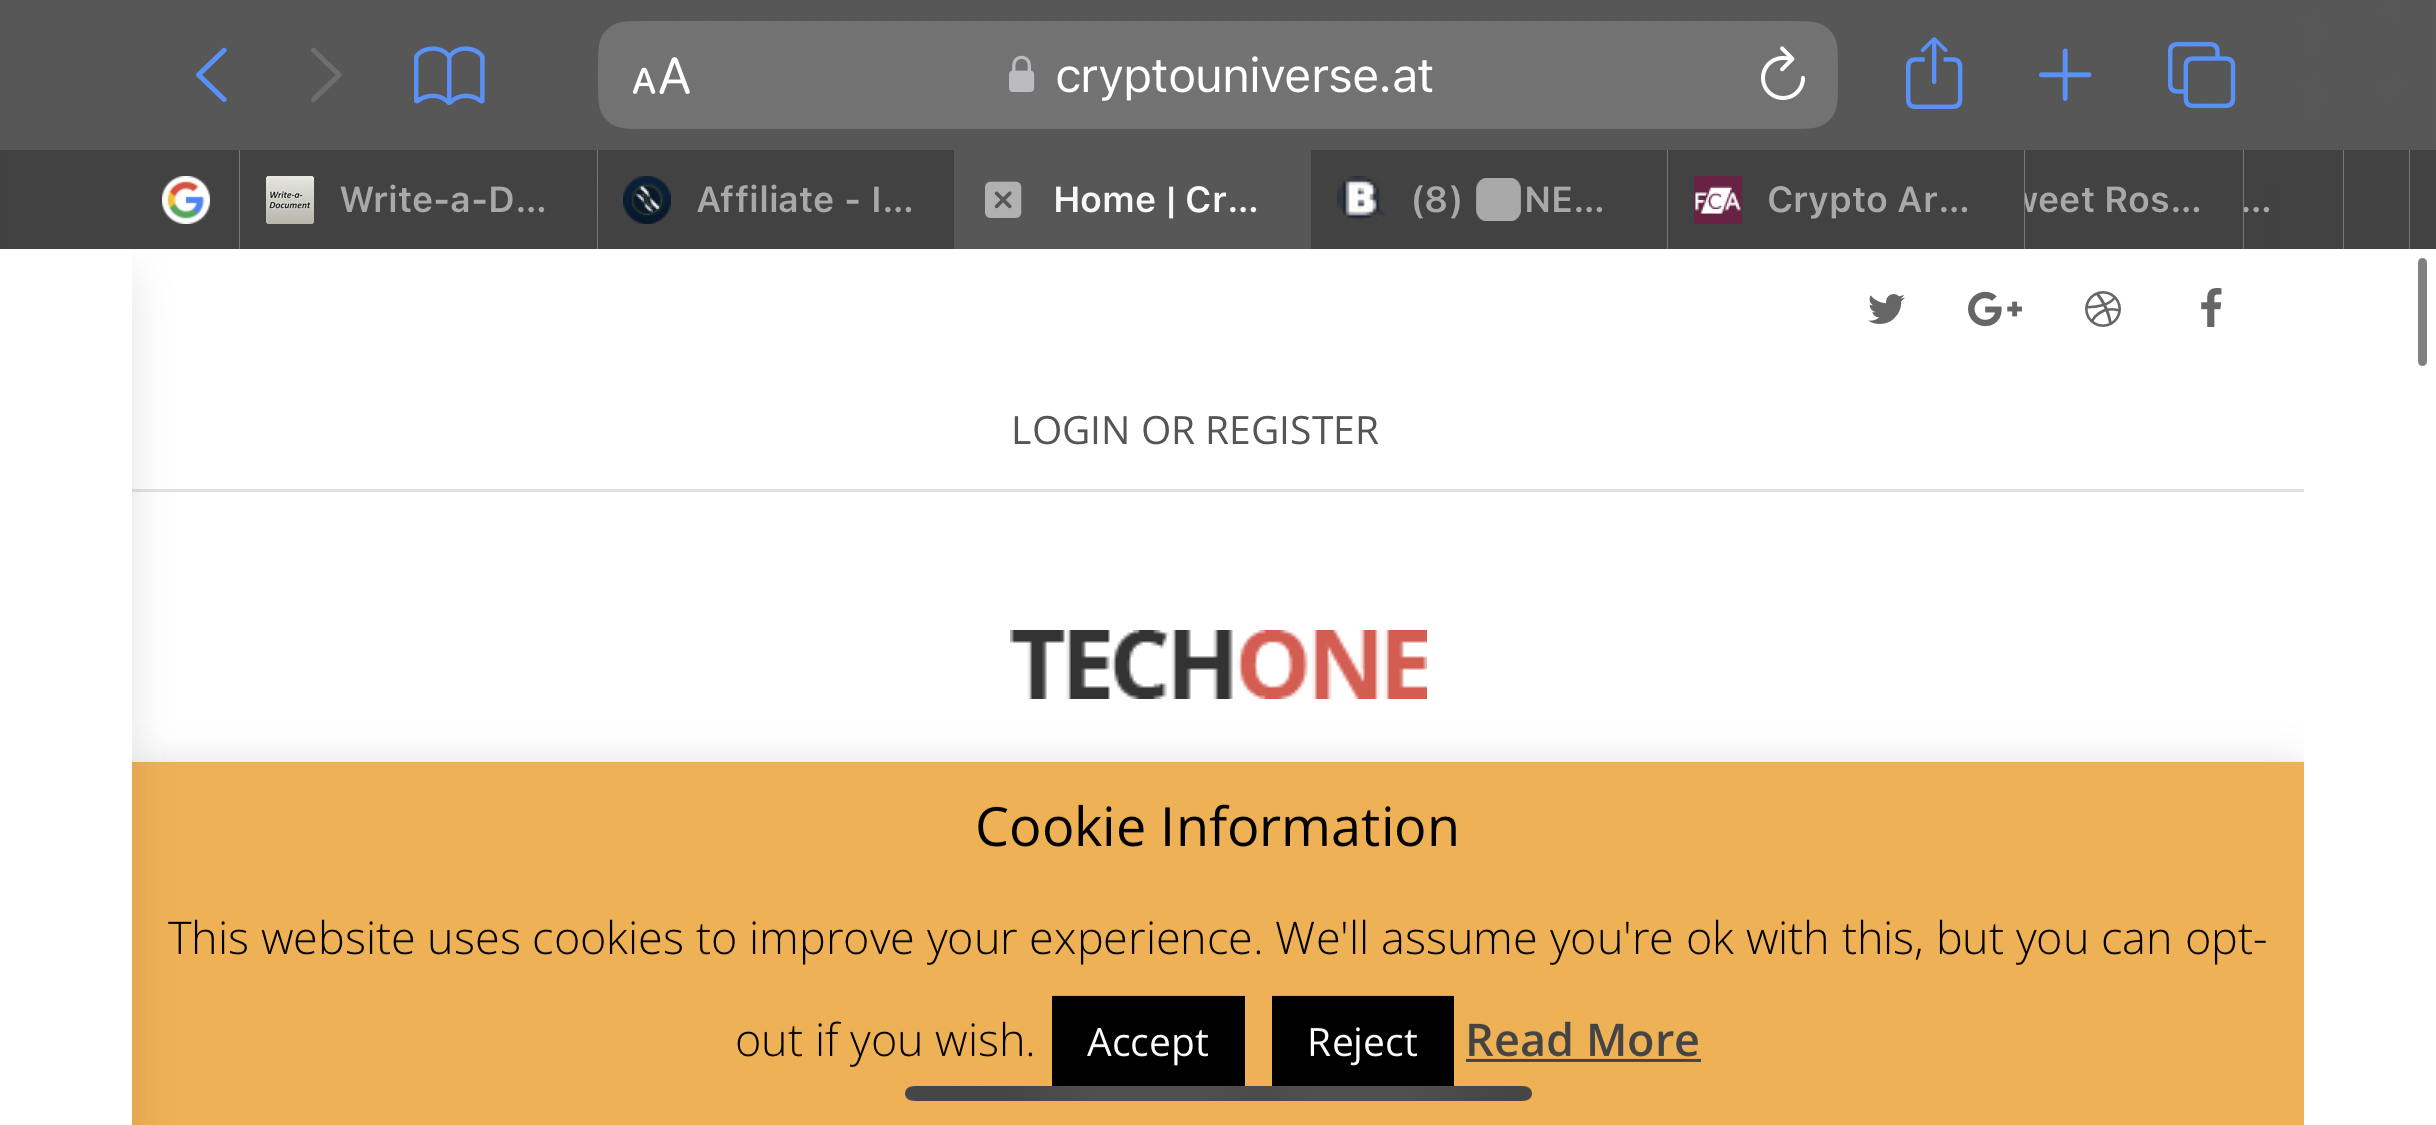Viewport: 2436px width, 1125px height.
Task: Reload the page with the refresh icon
Action: 1782,75
